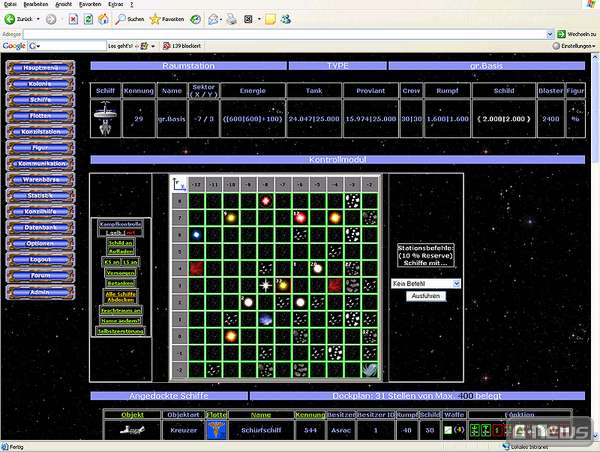Click the Wechseln zu green arrow icon
This screenshot has height=452, width=600.
pos(561,34)
